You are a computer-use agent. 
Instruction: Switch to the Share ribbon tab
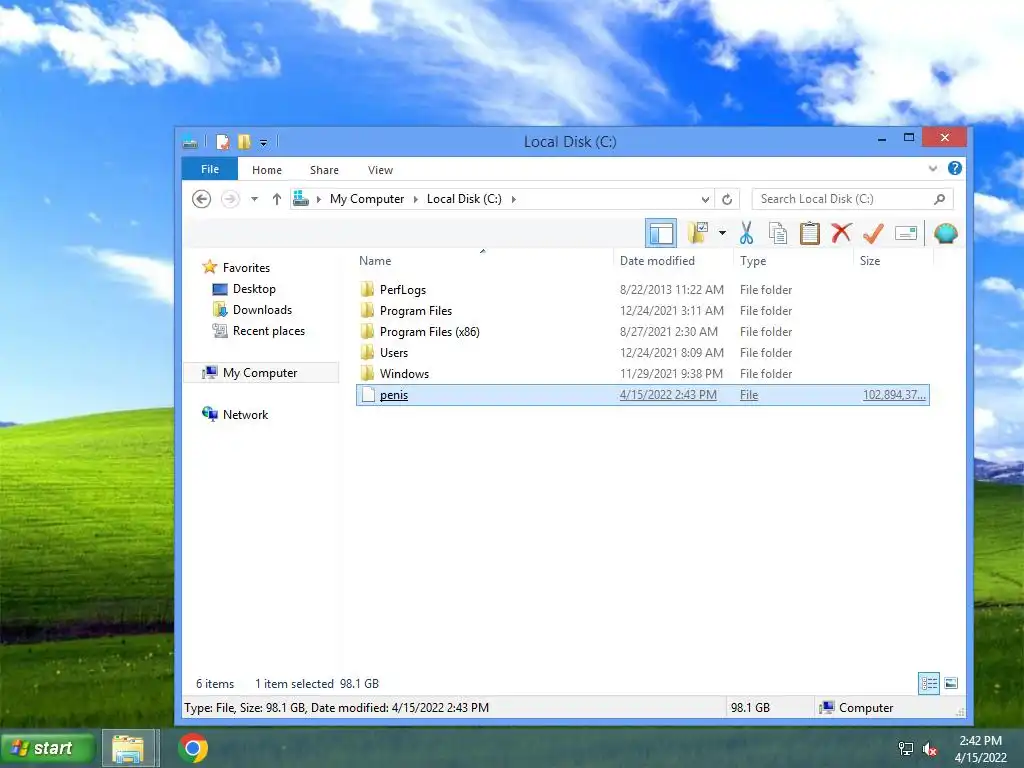(324, 170)
